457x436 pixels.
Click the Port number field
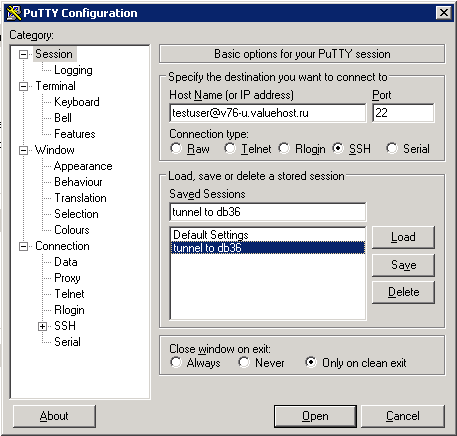pos(403,113)
